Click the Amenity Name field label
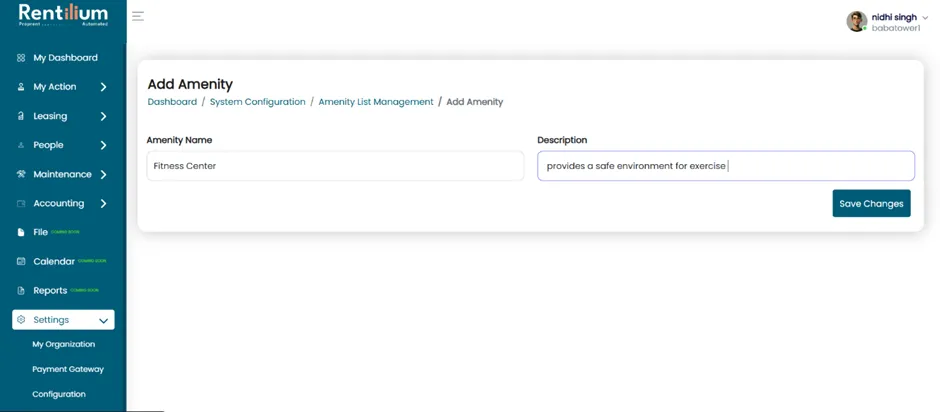Image resolution: width=940 pixels, height=412 pixels. click(179, 140)
